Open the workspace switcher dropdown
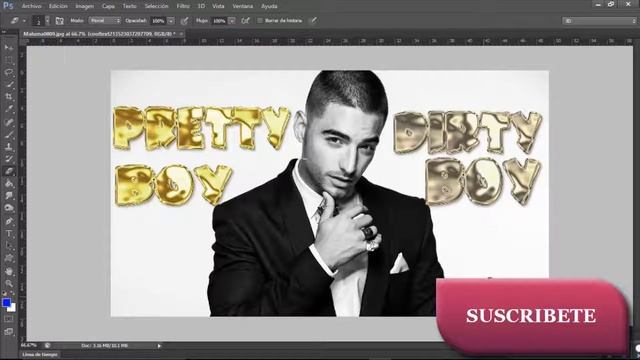Viewport: 640px width, 360px height. [x=599, y=20]
